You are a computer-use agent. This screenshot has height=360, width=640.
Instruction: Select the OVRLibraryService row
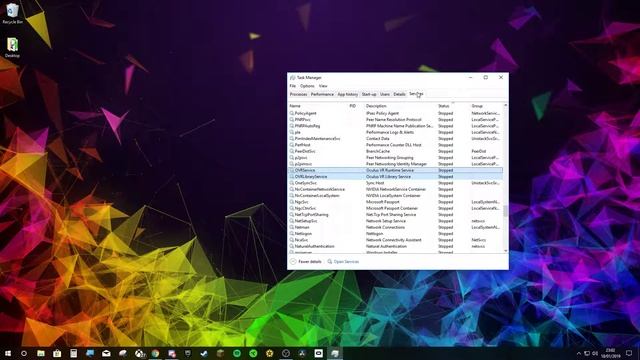click(x=396, y=177)
